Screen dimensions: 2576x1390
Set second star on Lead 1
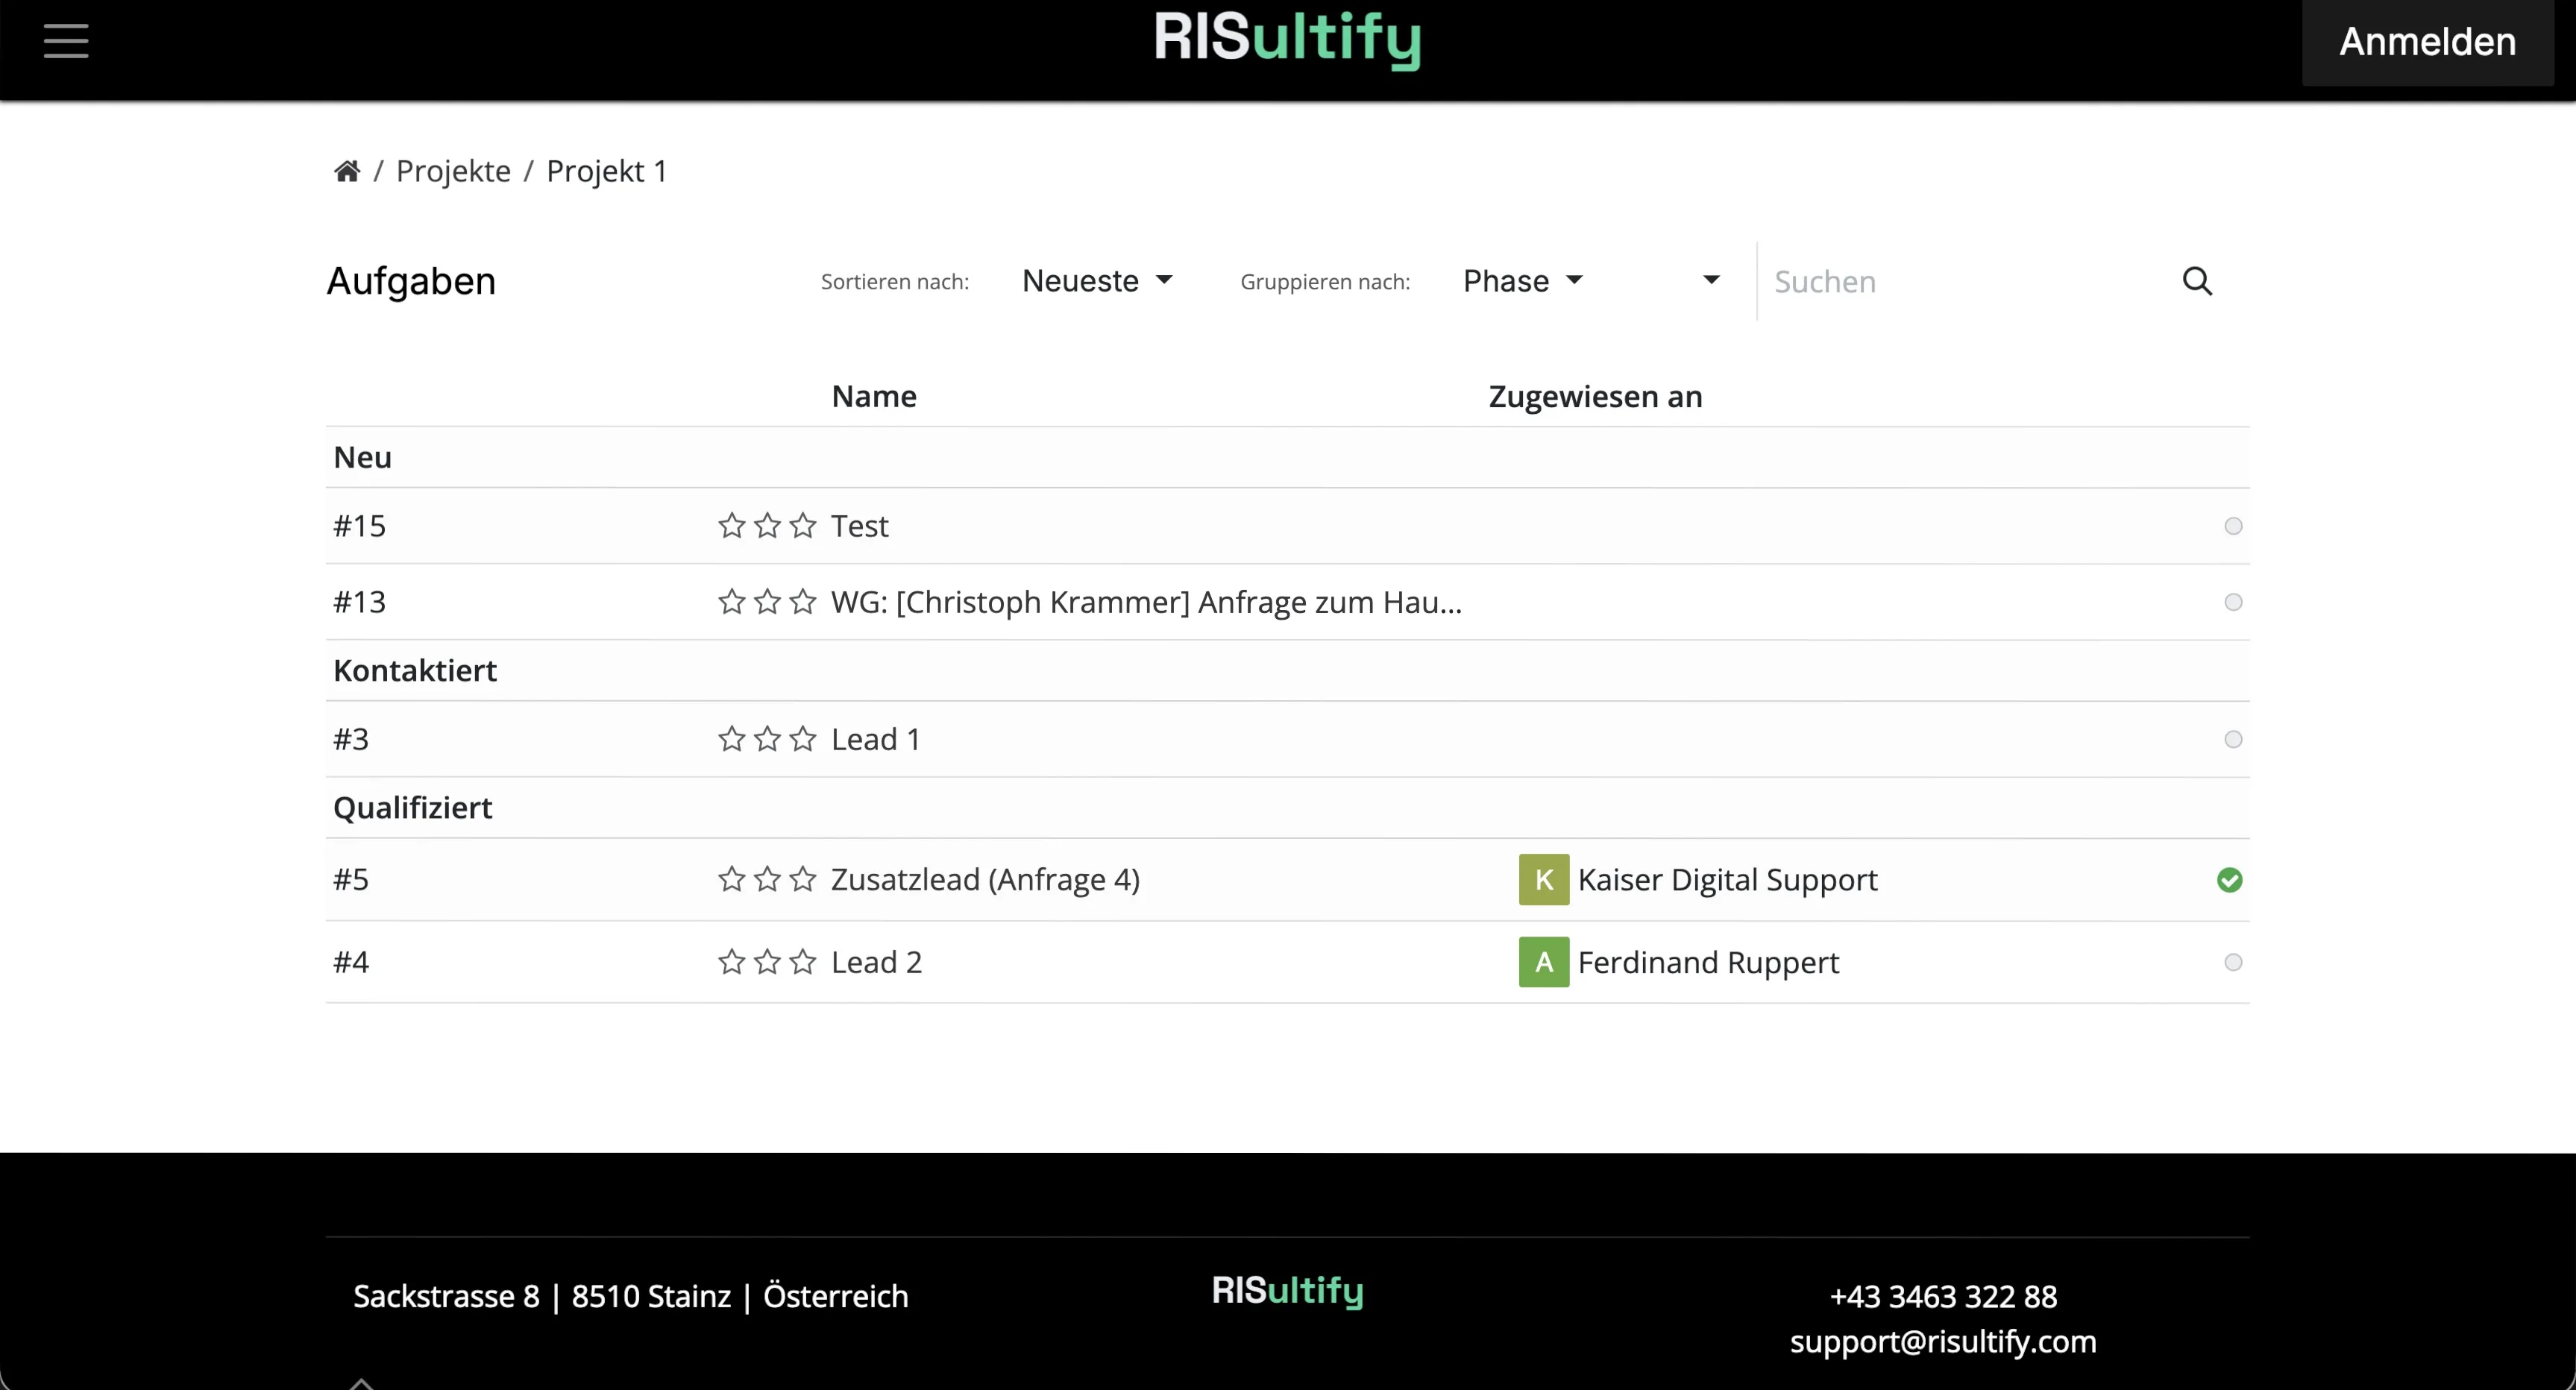click(x=768, y=739)
